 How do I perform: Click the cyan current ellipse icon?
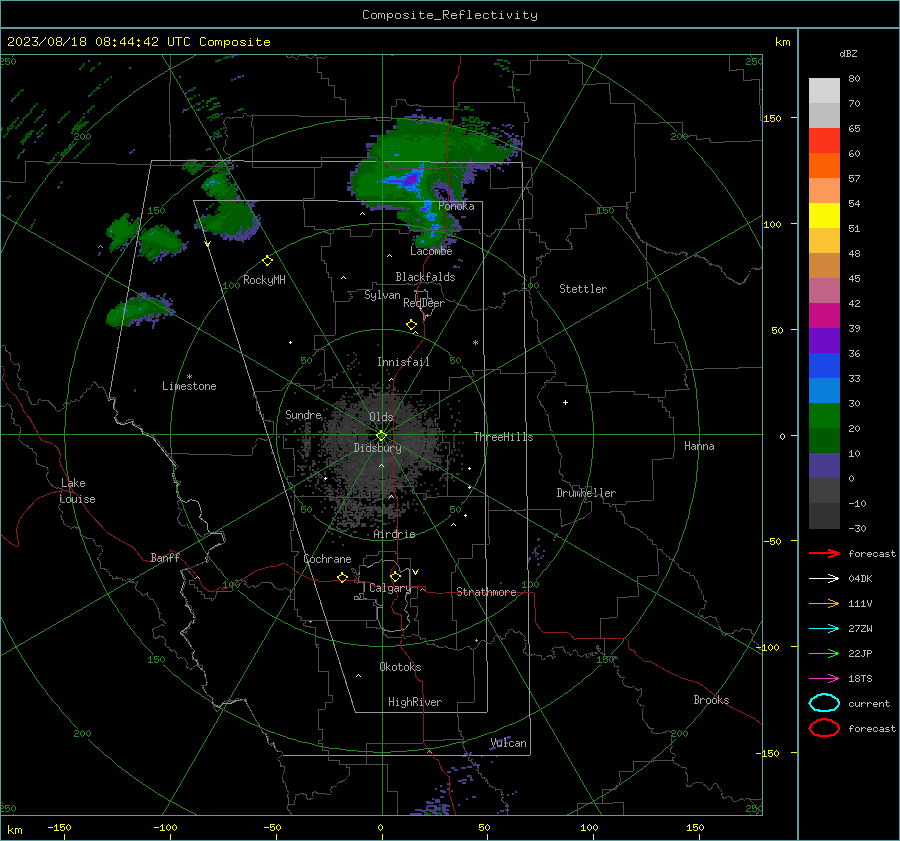click(824, 703)
